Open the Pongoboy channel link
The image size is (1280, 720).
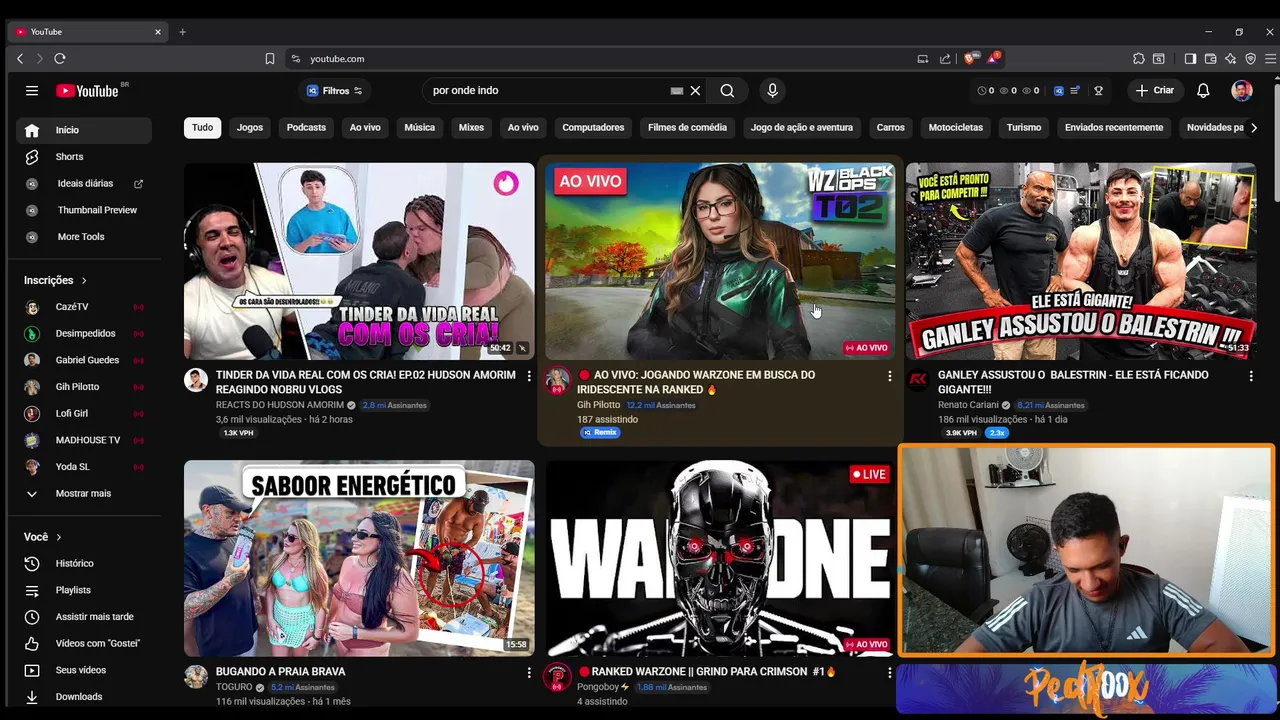[x=599, y=687]
